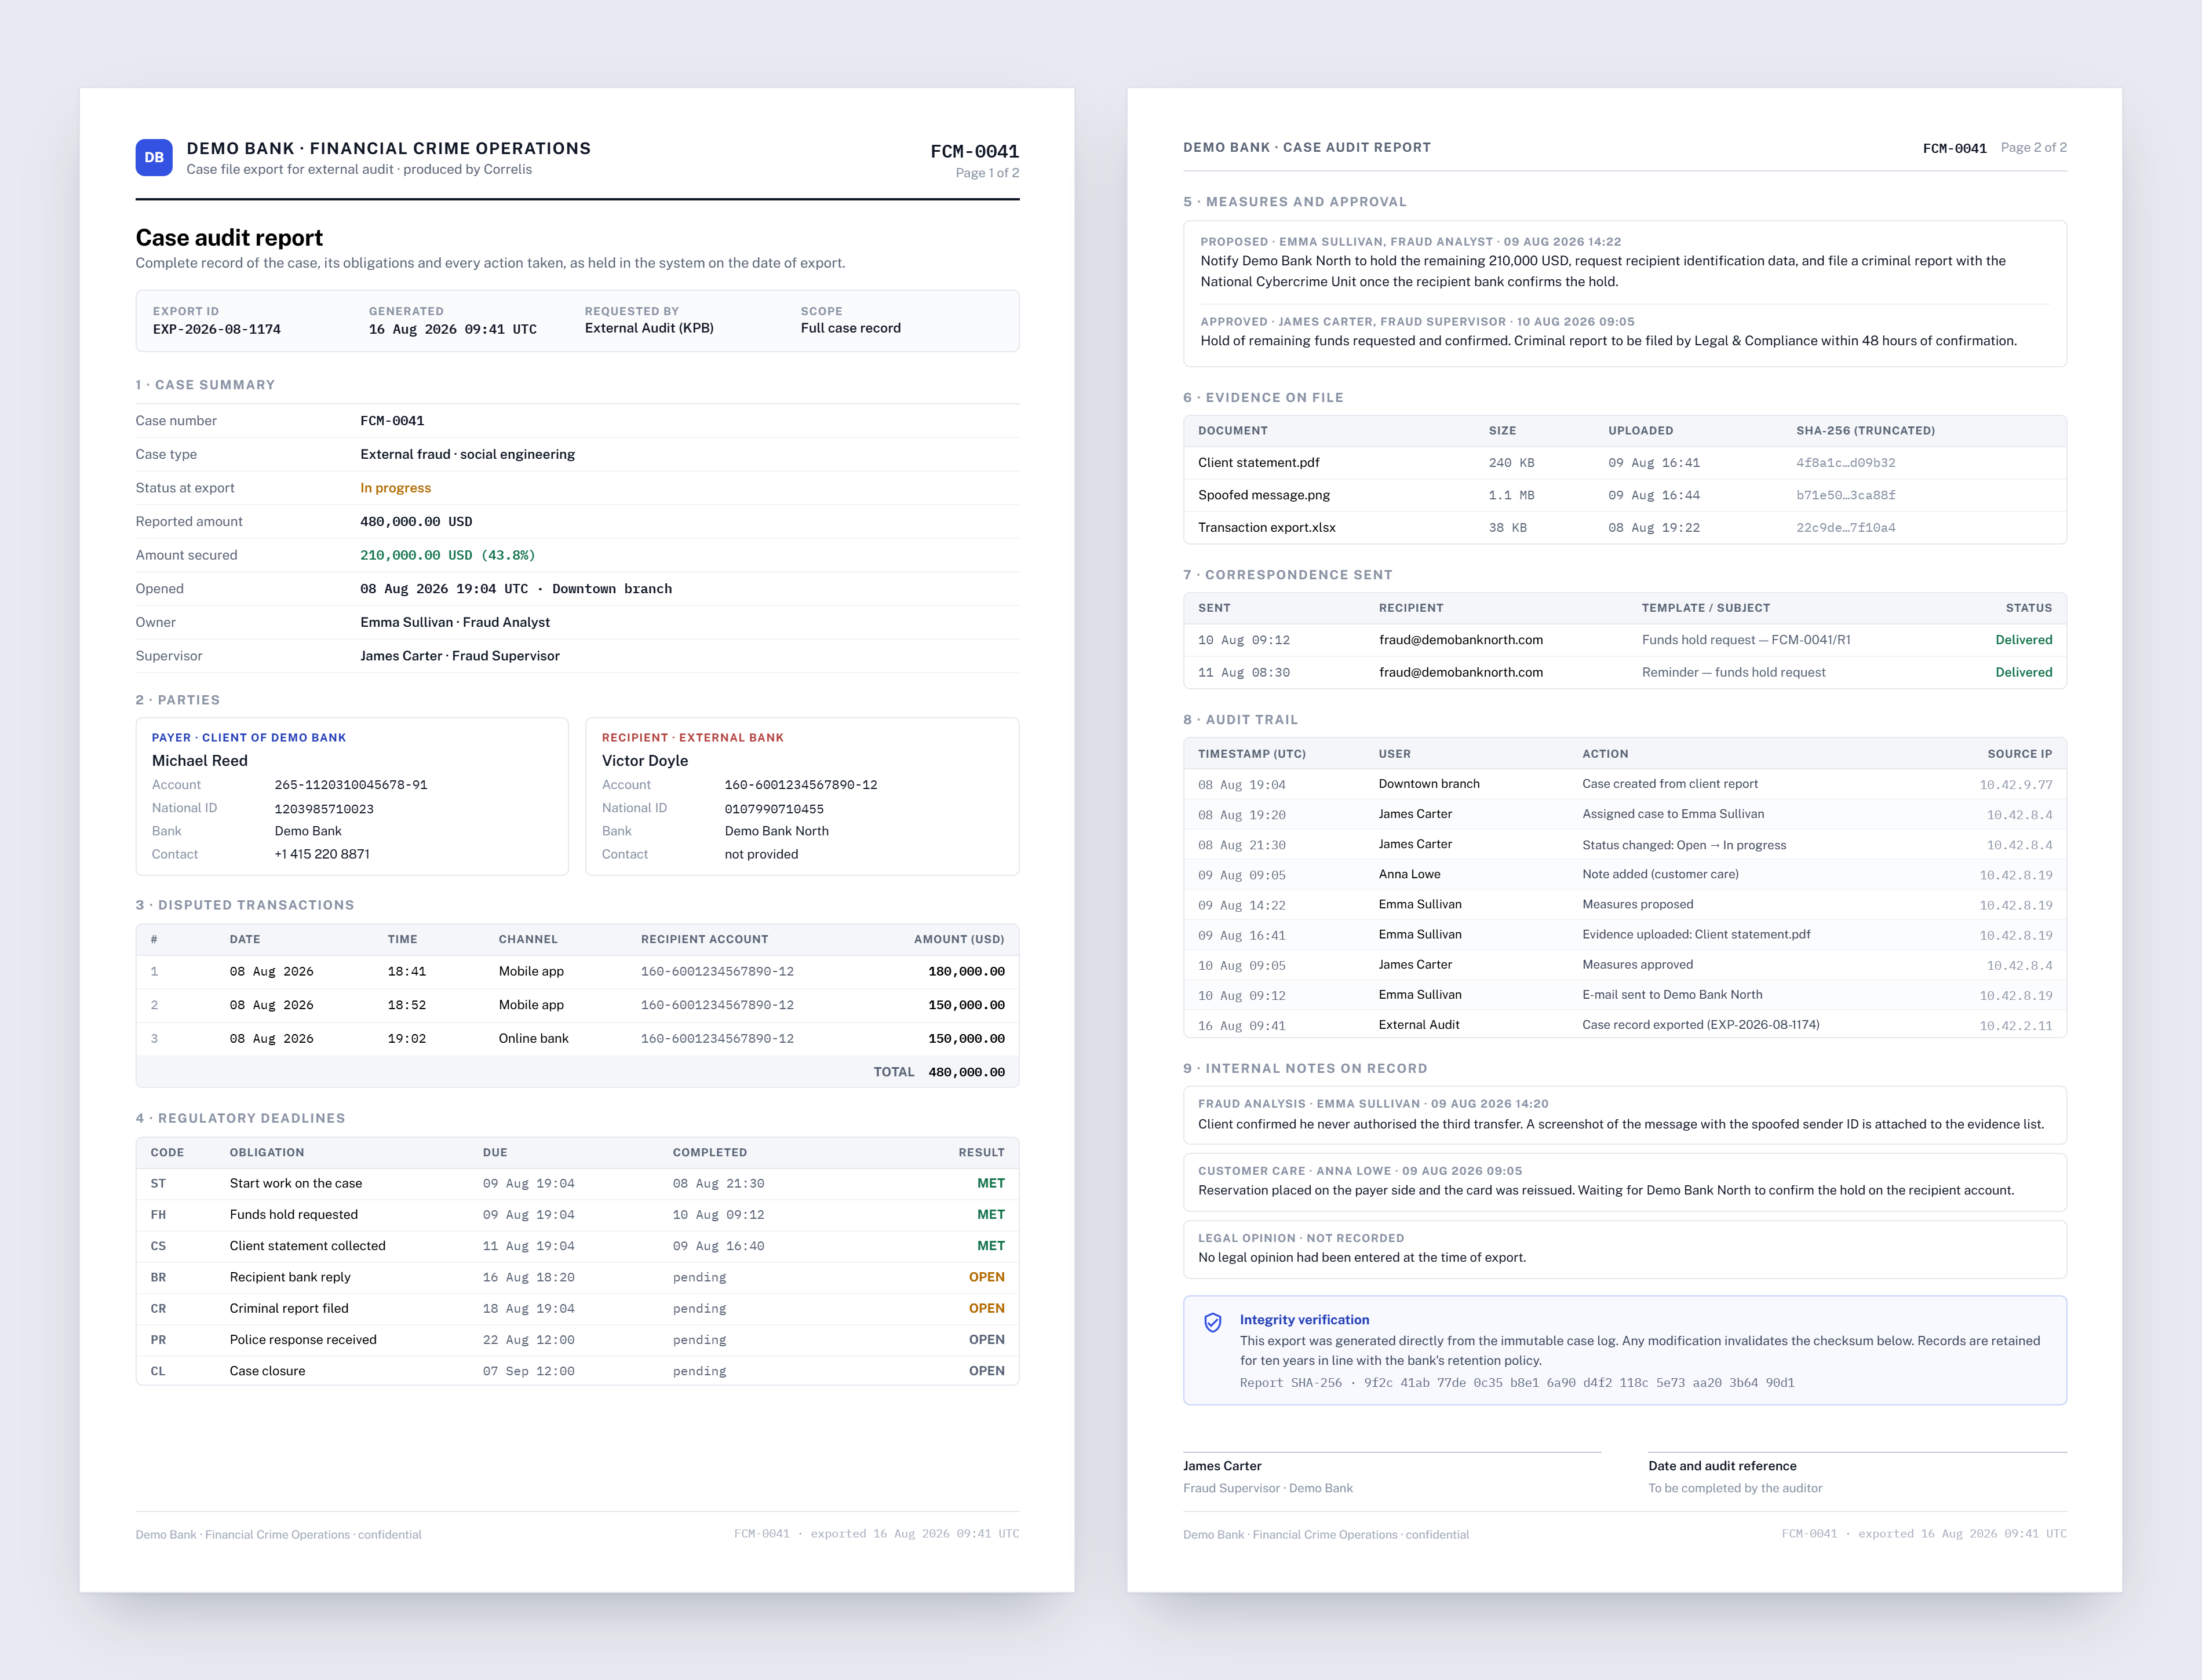Click recipient National ID 0107990710455

coord(774,809)
